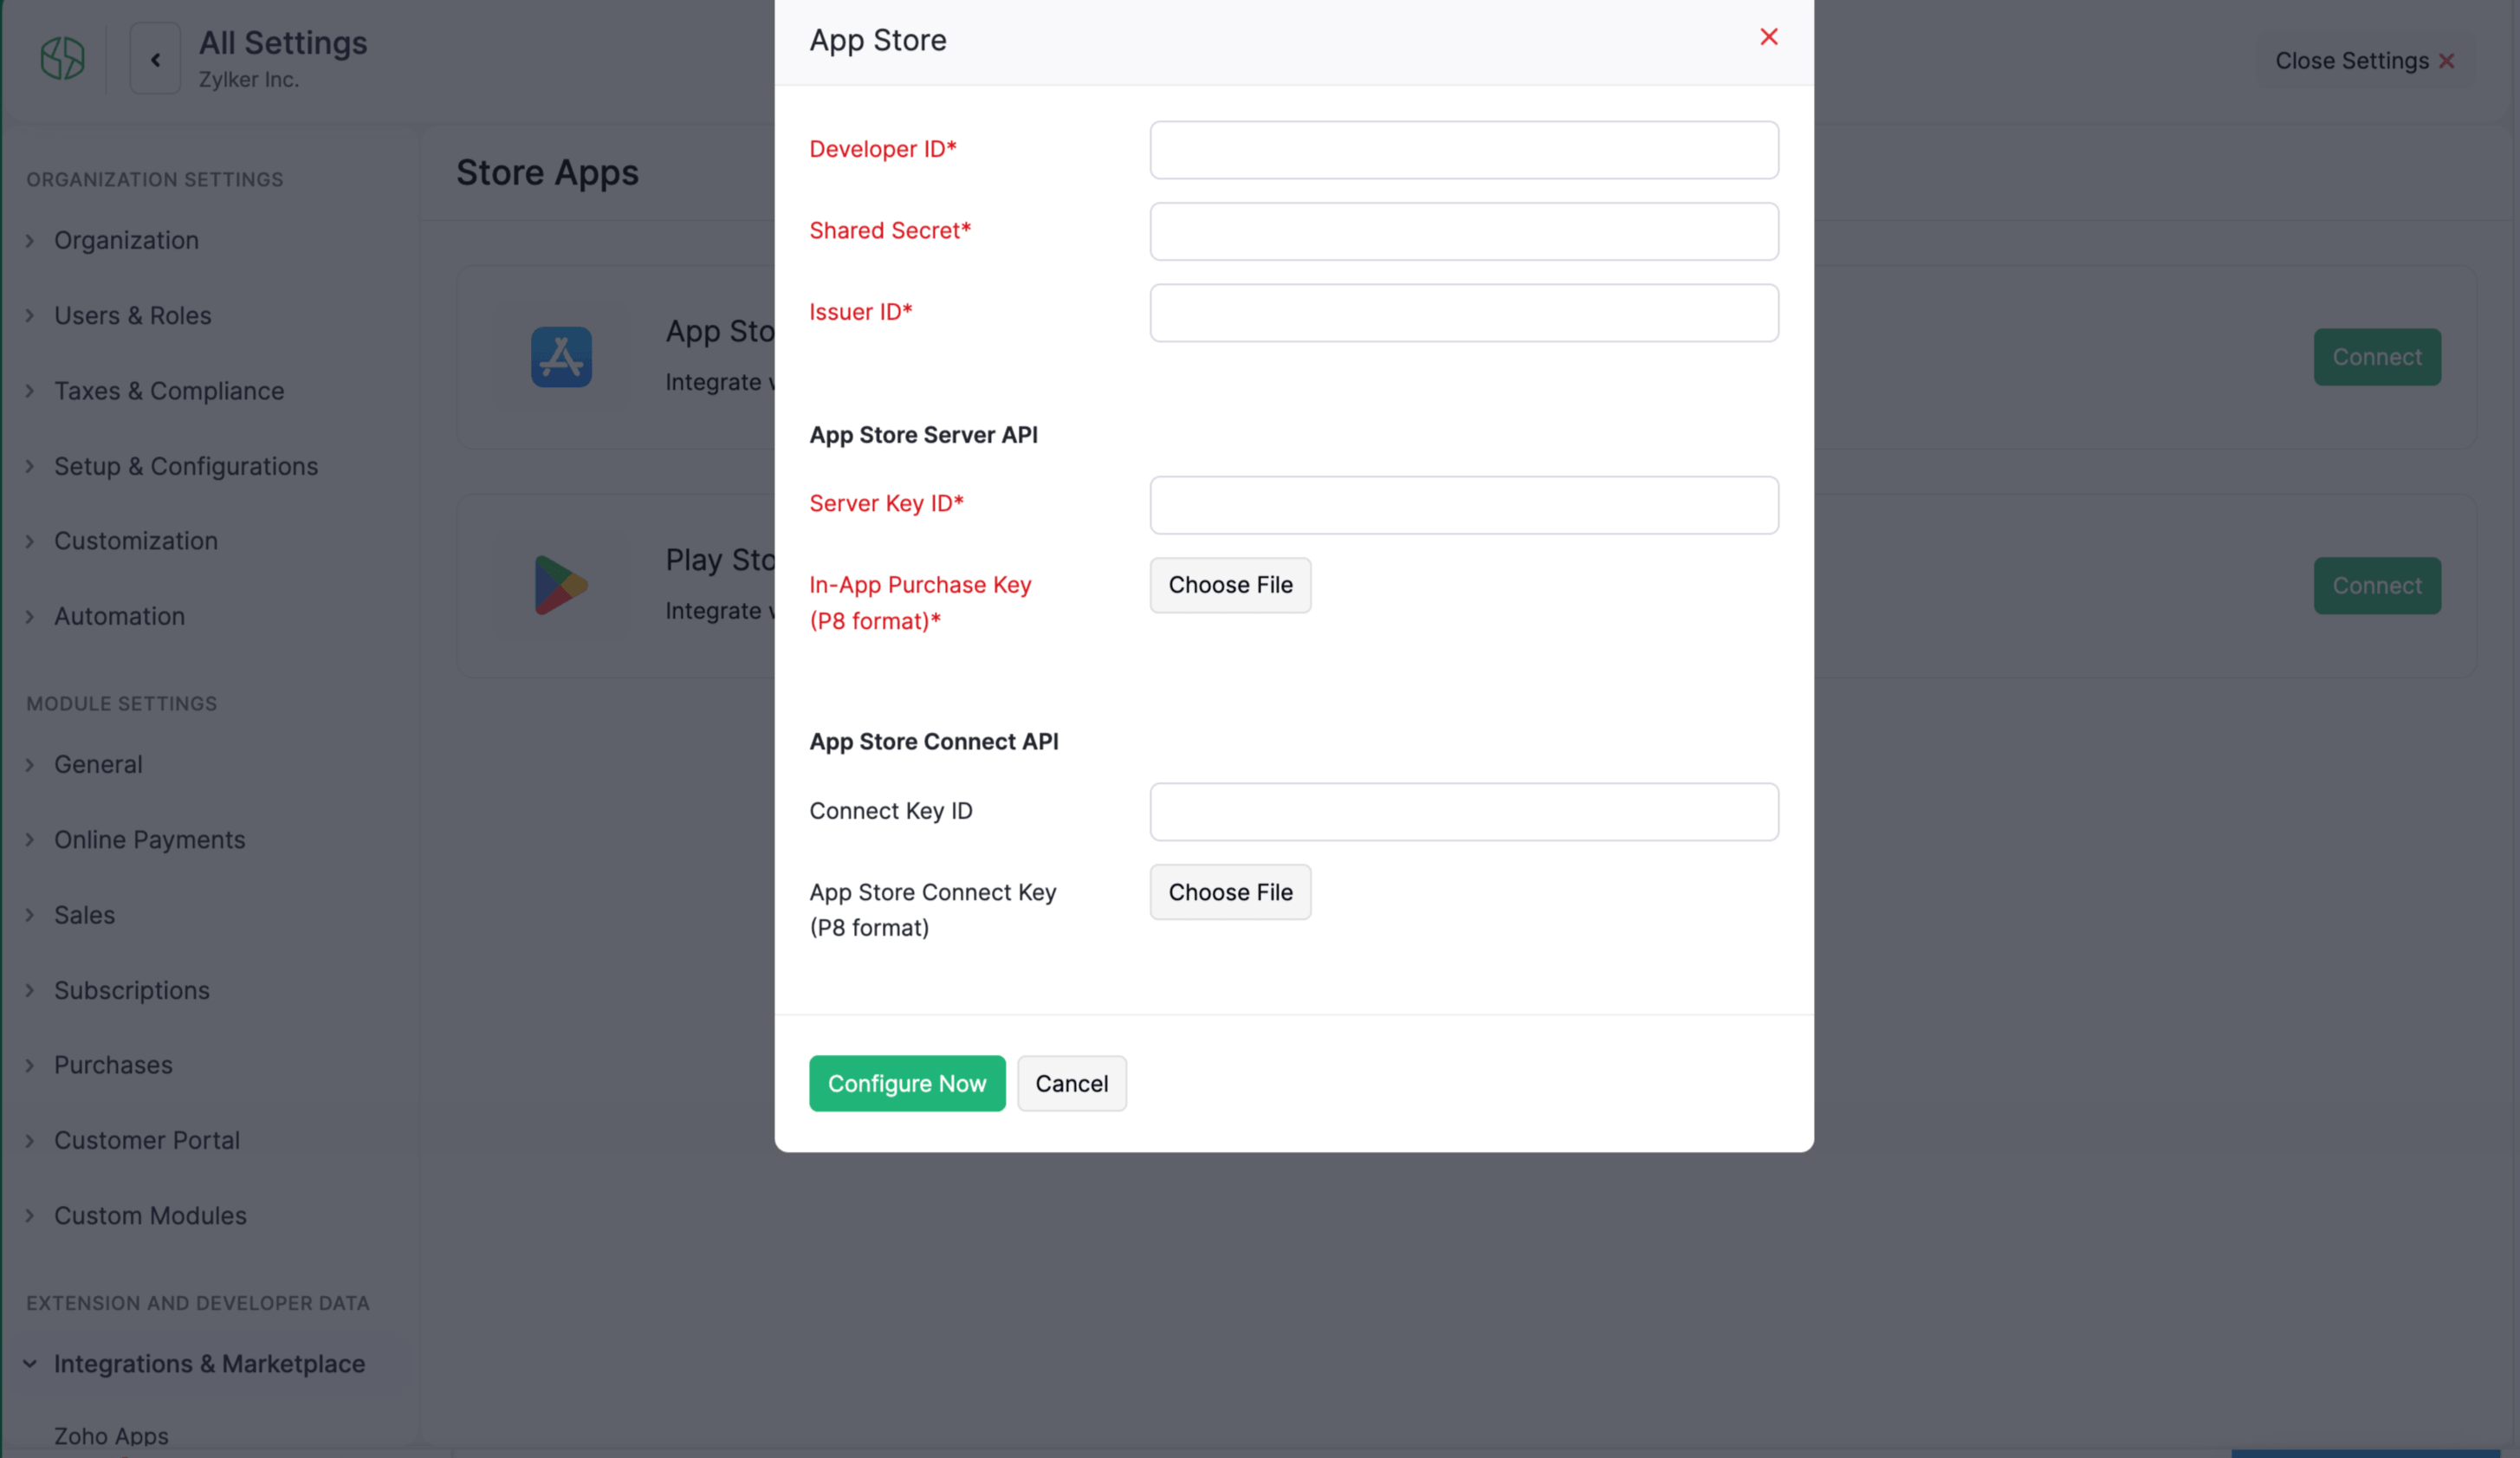Expand Taxes & Compliance section
Image resolution: width=2520 pixels, height=1458 pixels.
point(168,391)
